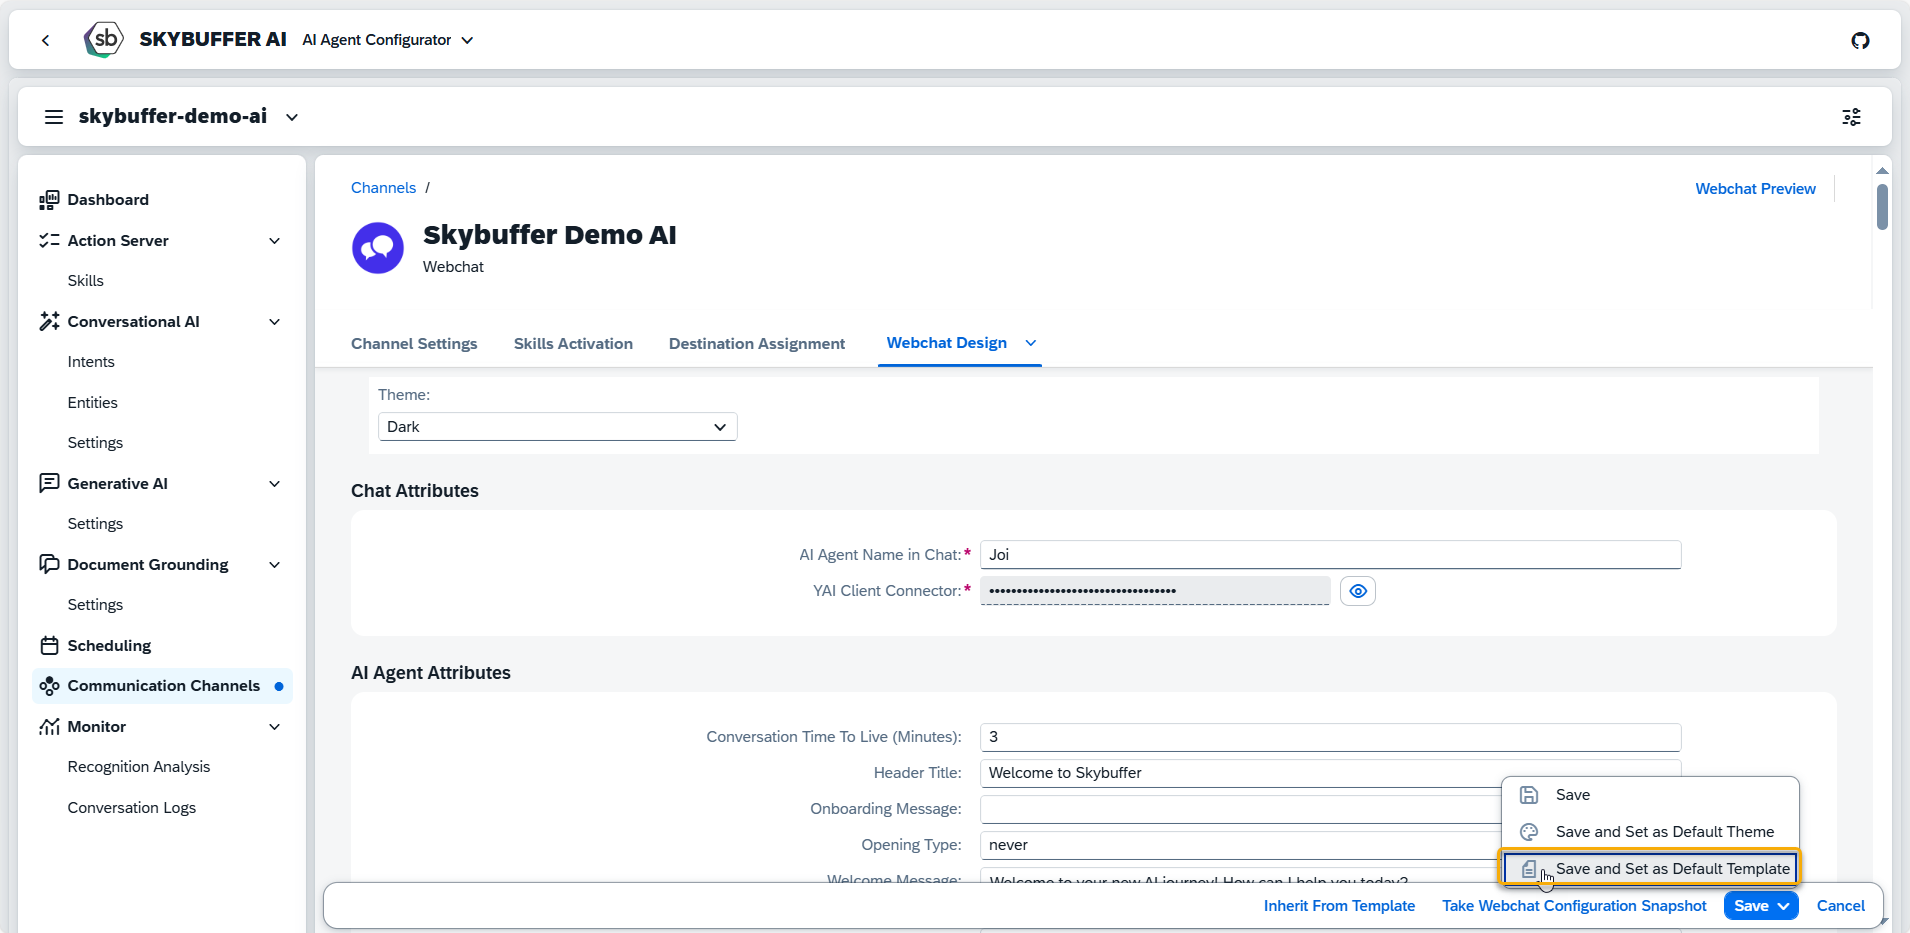Open Intents in the sidebar
1910x933 pixels.
[91, 362]
